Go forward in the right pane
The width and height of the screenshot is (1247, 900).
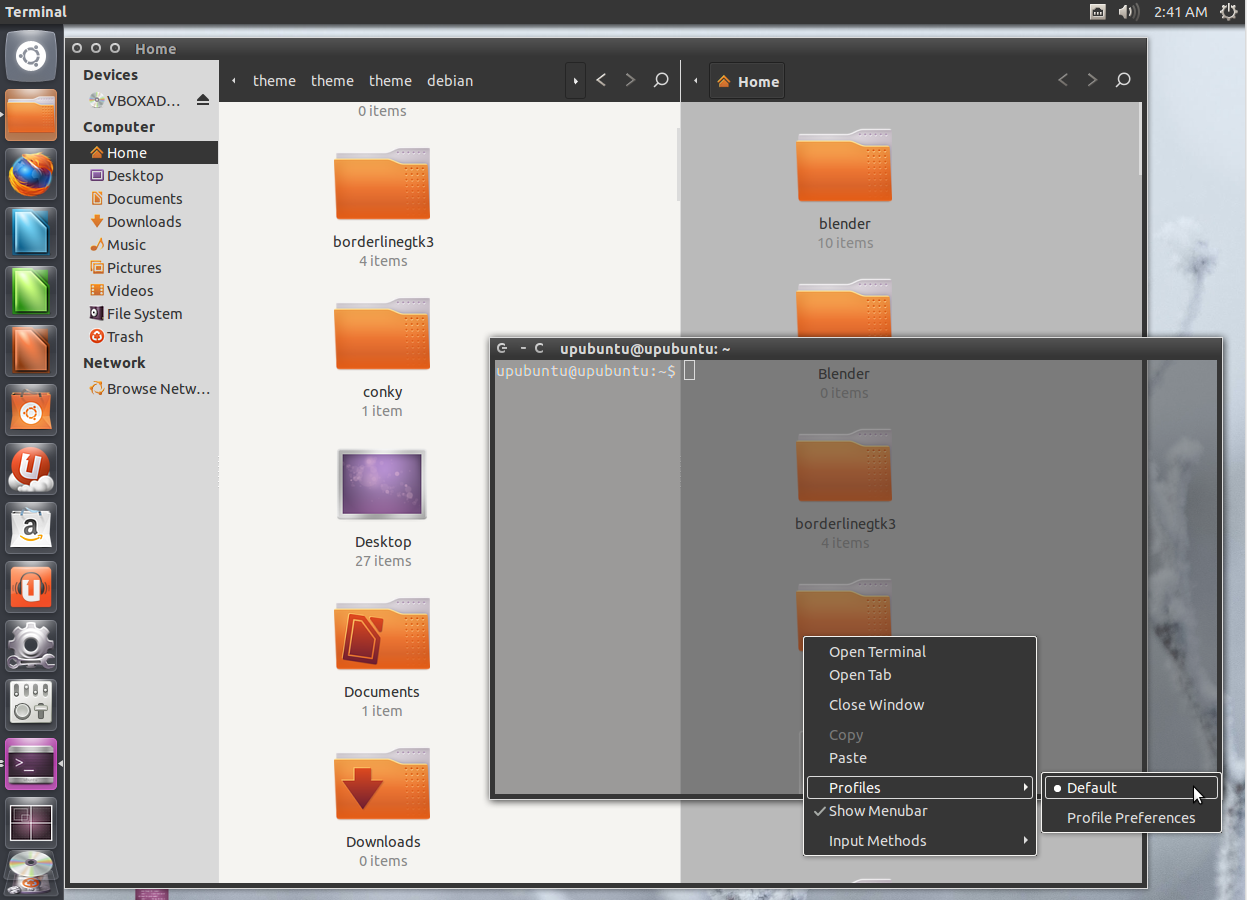pos(1092,80)
